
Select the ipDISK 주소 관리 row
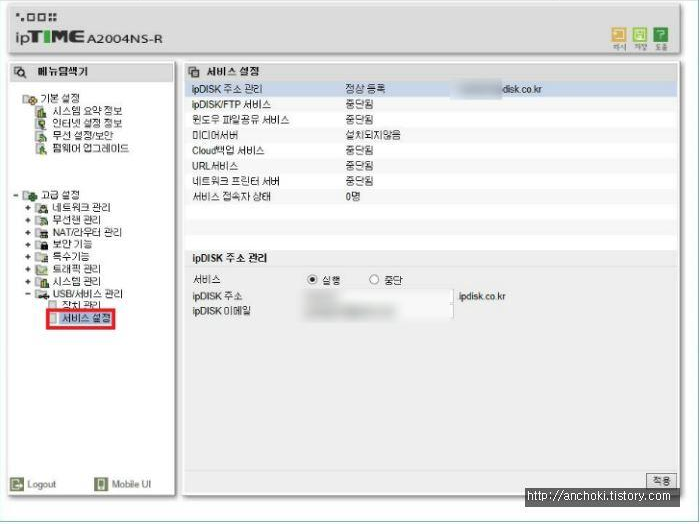pyautogui.click(x=431, y=89)
